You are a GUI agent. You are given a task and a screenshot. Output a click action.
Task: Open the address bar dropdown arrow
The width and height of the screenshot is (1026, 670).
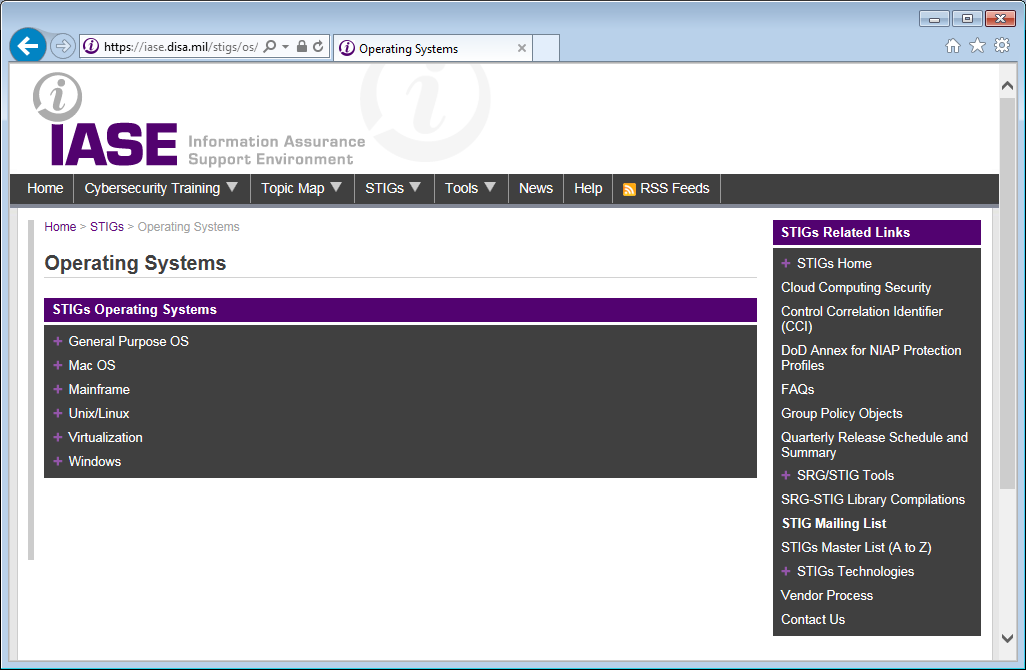click(x=285, y=46)
